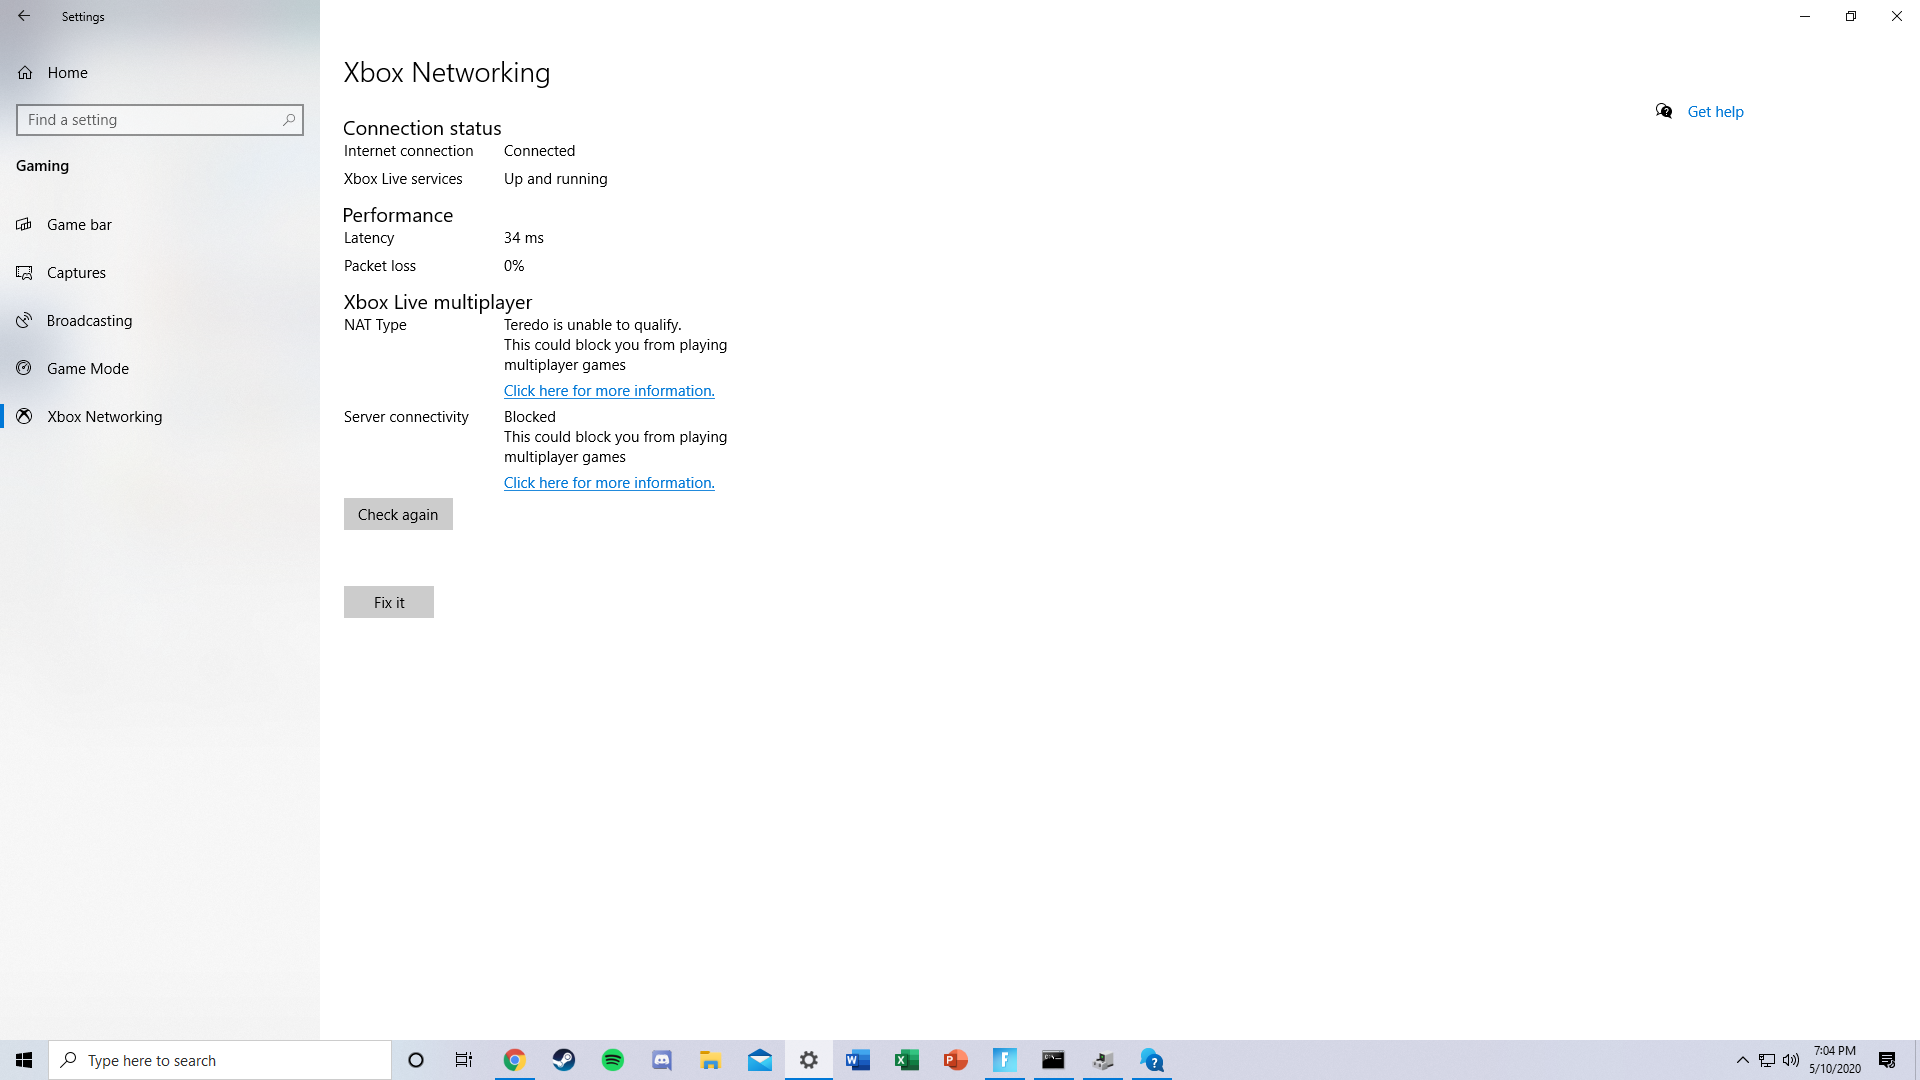Click the Find a setting search box
The image size is (1920, 1080).
tap(160, 120)
